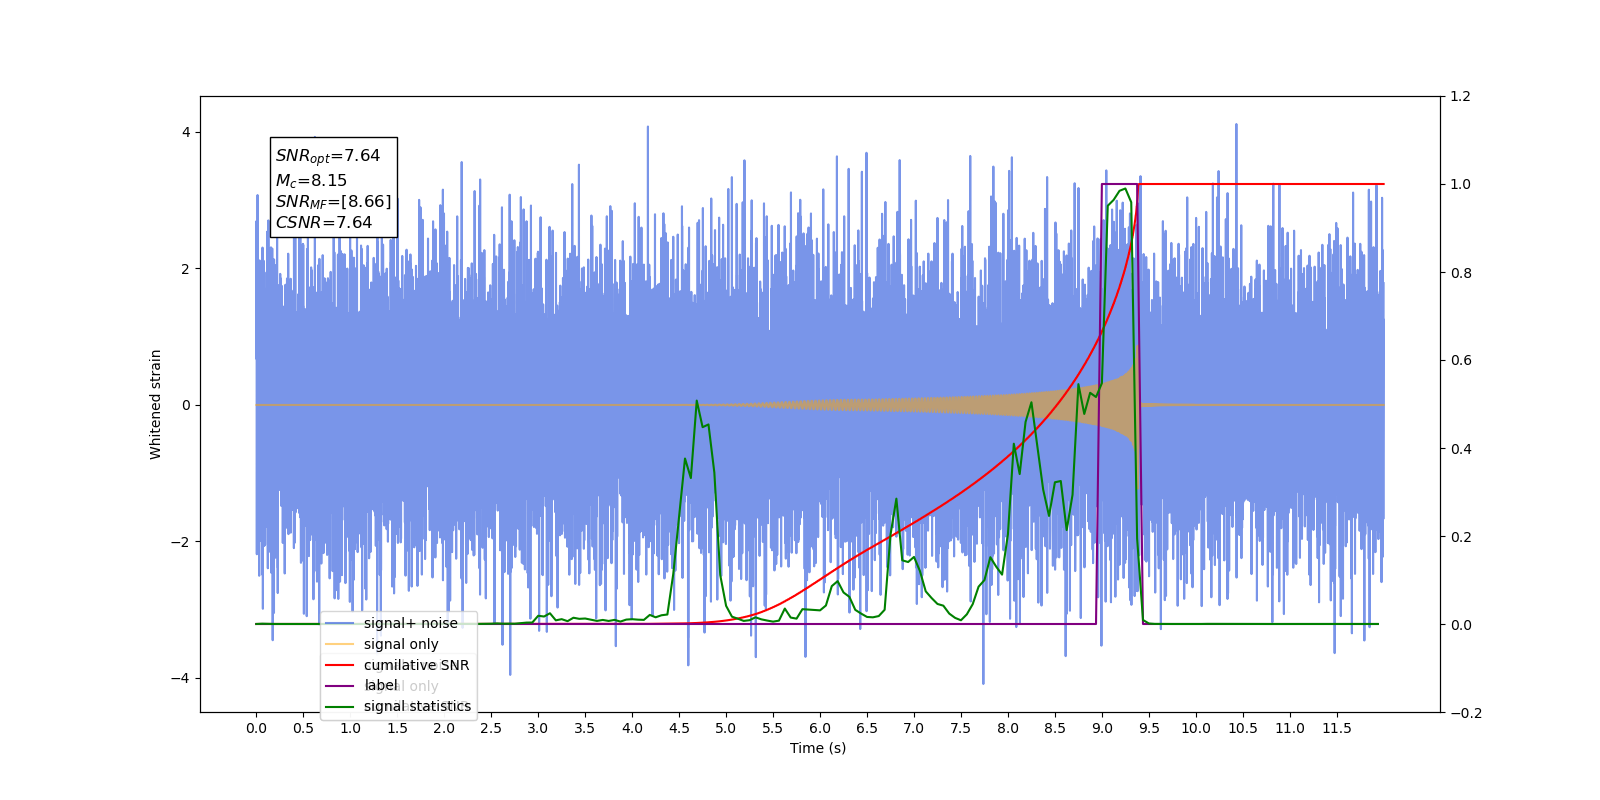Click the blue line swatch in legend
Screen dimensions: 1600x800
pyautogui.click(x=340, y=623)
